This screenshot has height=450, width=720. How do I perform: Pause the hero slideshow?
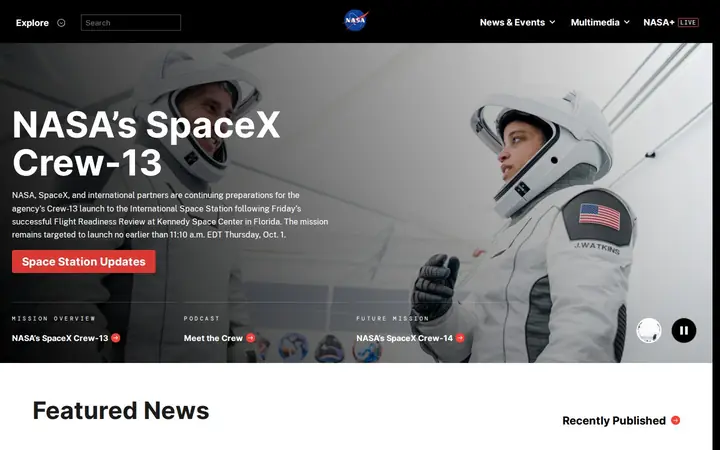tap(684, 331)
